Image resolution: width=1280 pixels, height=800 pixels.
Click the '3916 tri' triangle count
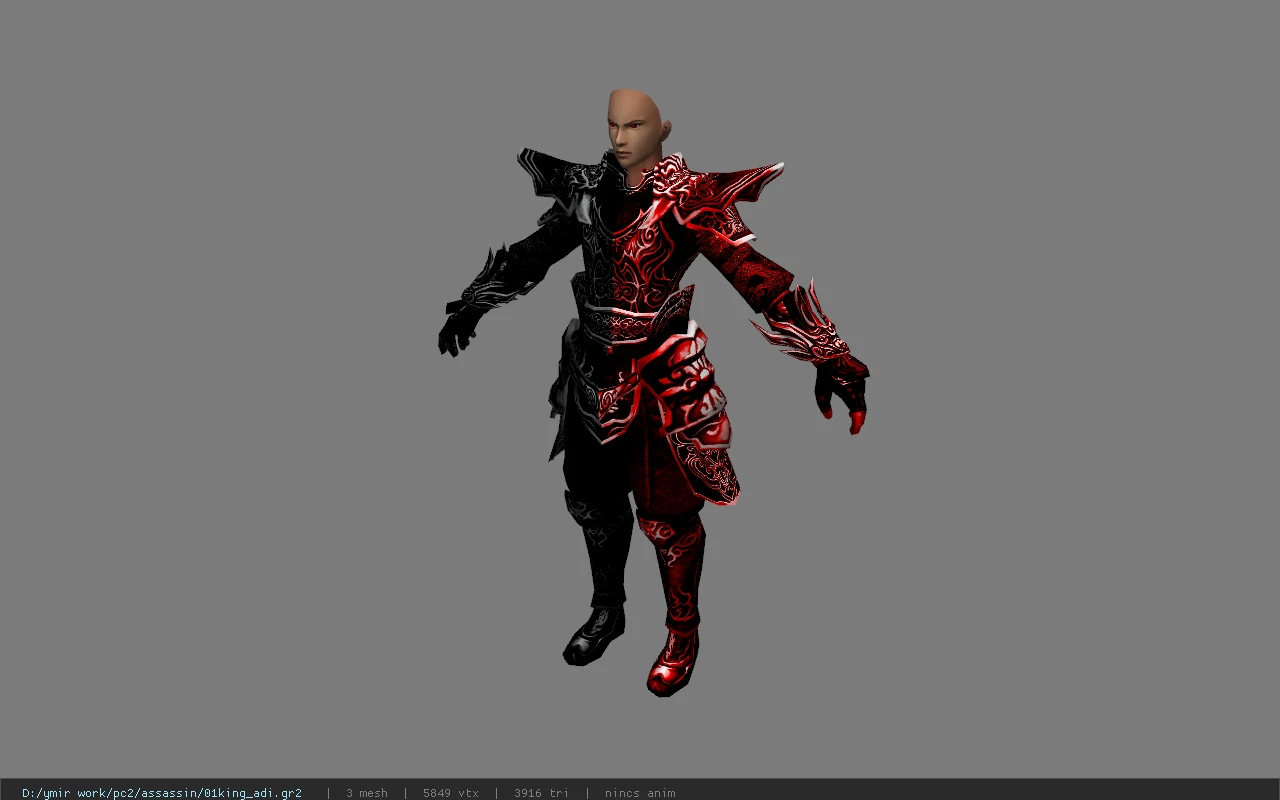coord(542,793)
